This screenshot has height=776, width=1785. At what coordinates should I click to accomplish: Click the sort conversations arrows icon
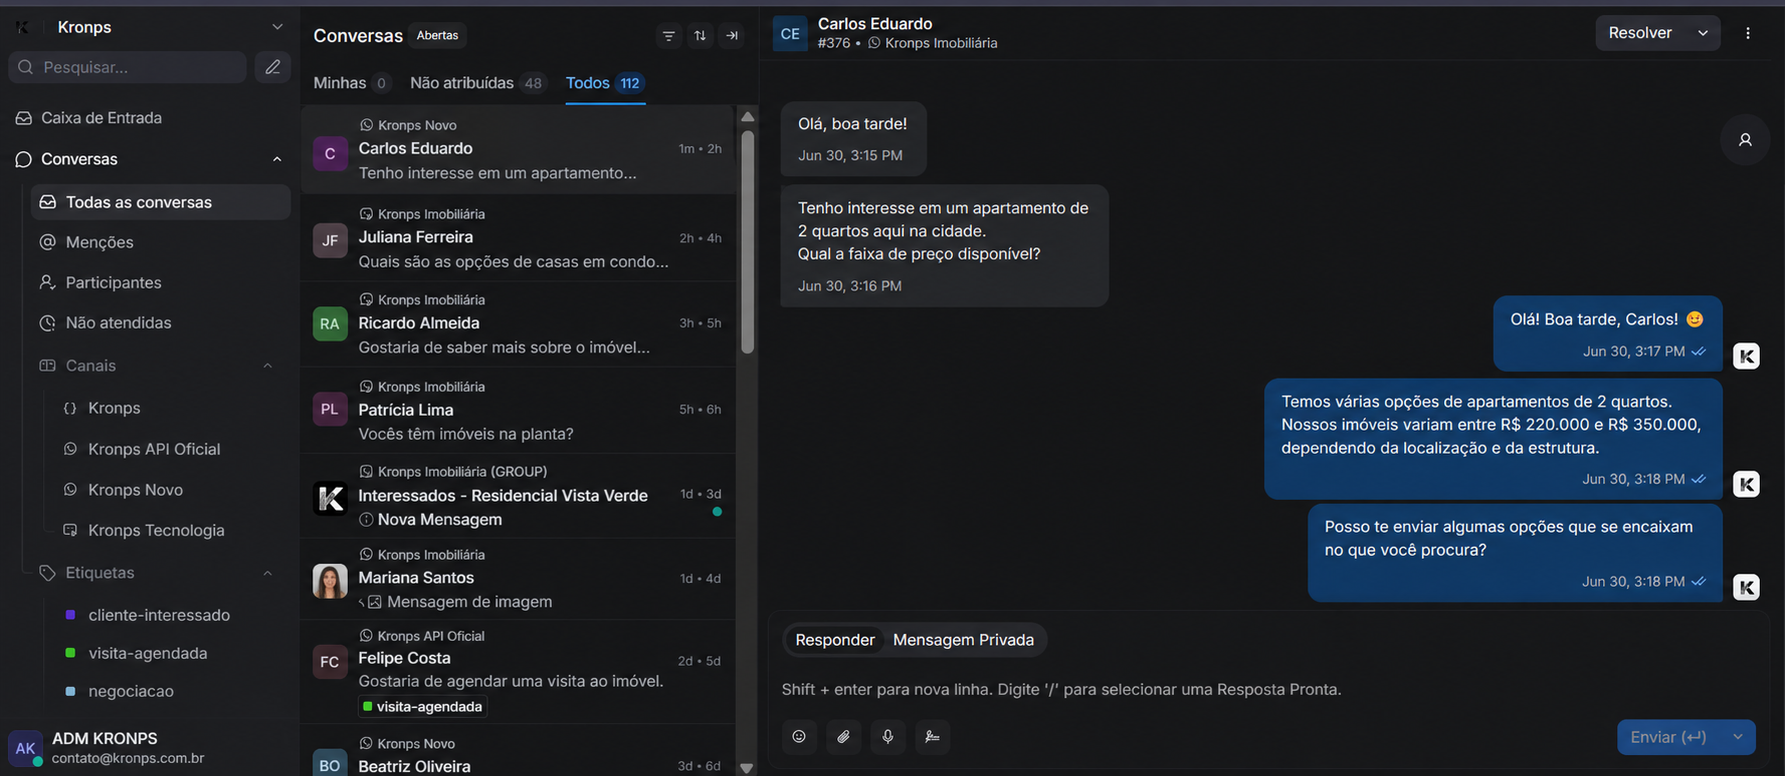(700, 36)
